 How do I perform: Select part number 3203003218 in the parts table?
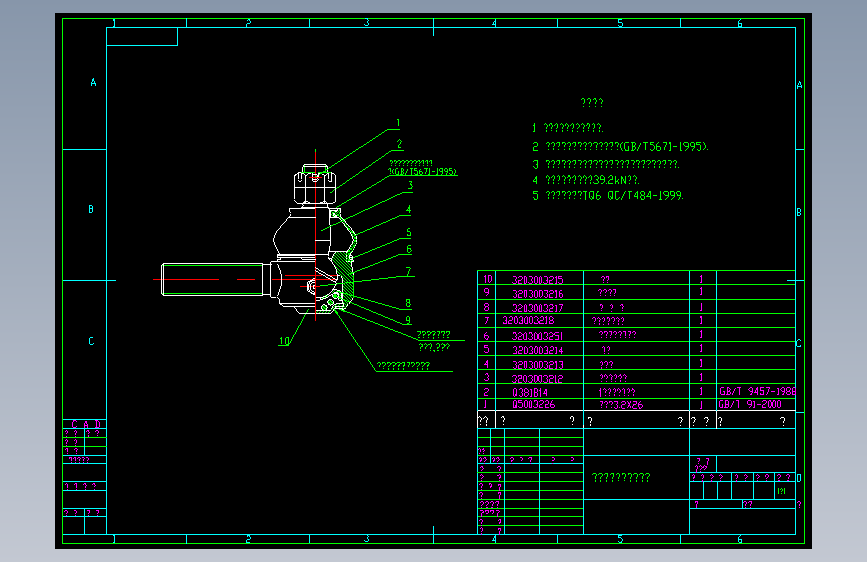click(528, 320)
